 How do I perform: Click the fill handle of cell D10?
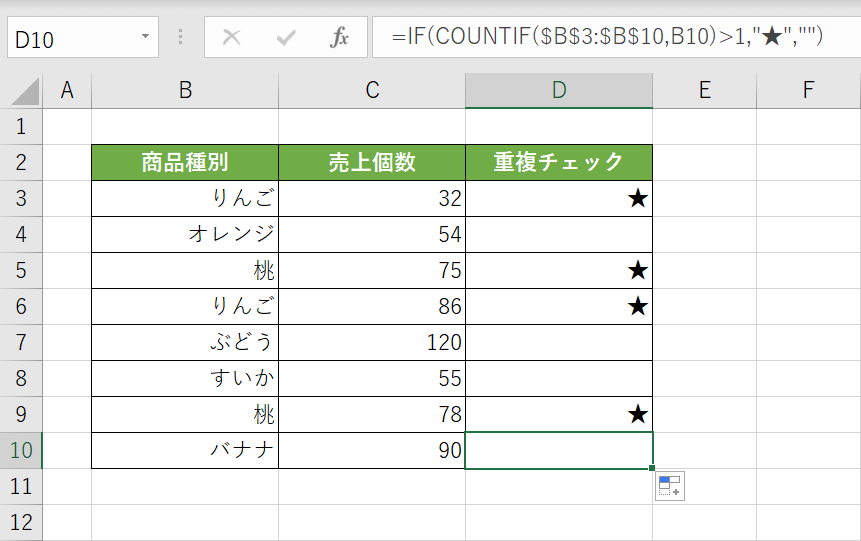652,468
